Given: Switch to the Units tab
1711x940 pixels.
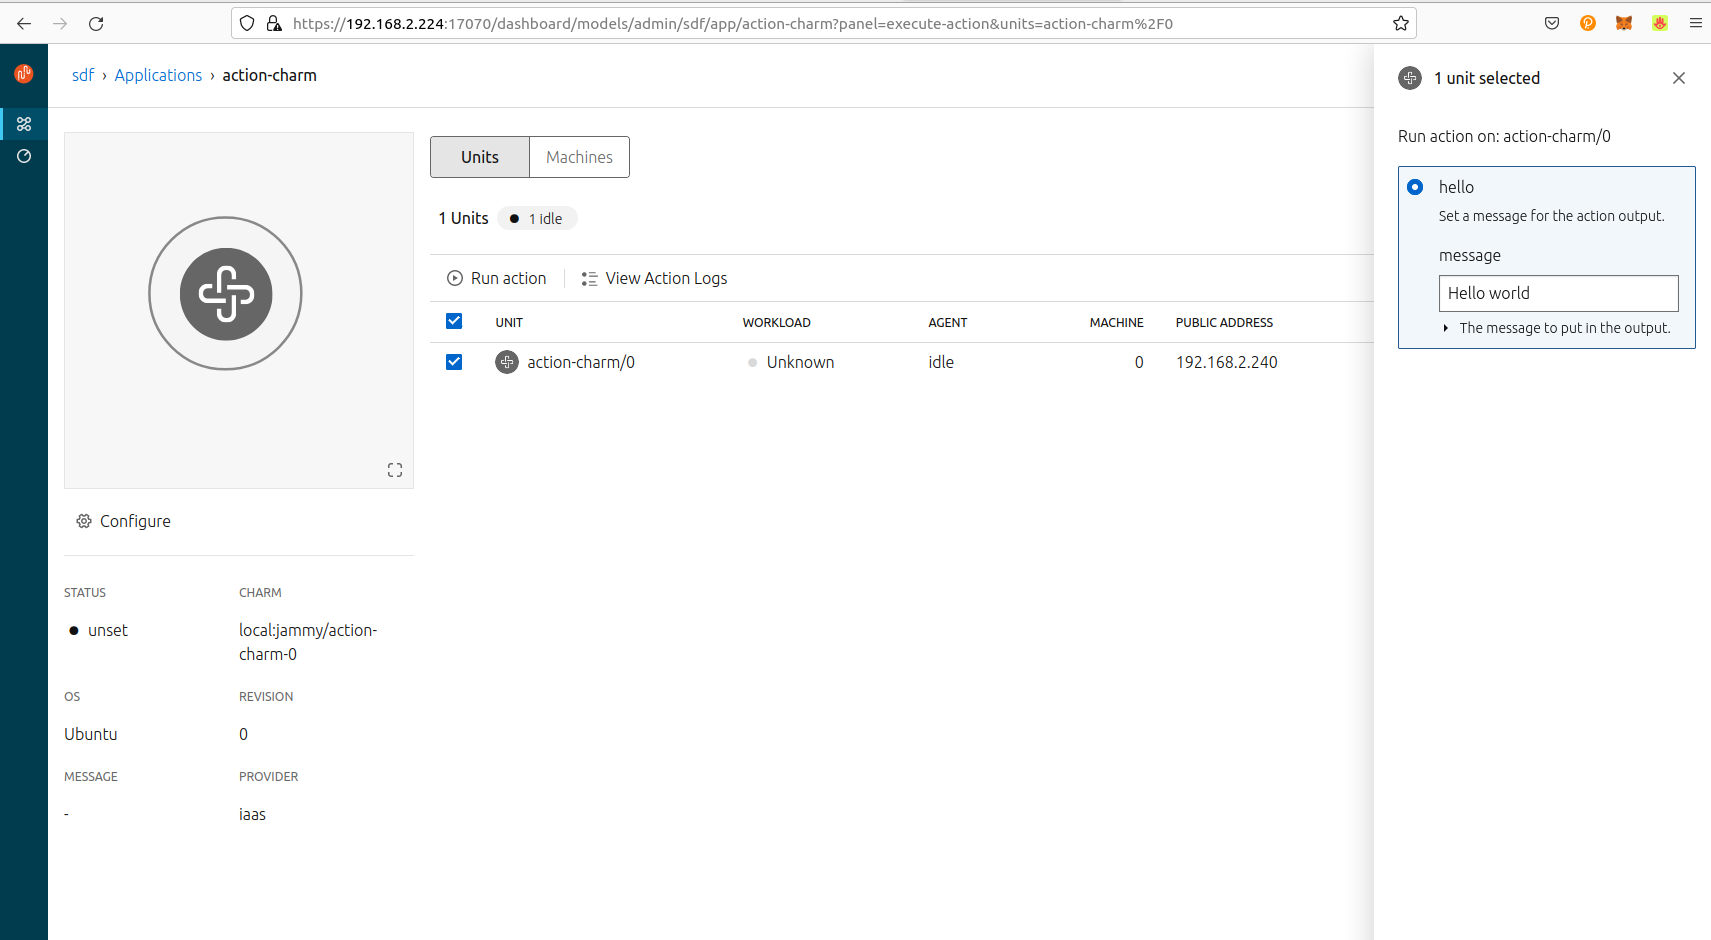Looking at the screenshot, I should (x=479, y=157).
